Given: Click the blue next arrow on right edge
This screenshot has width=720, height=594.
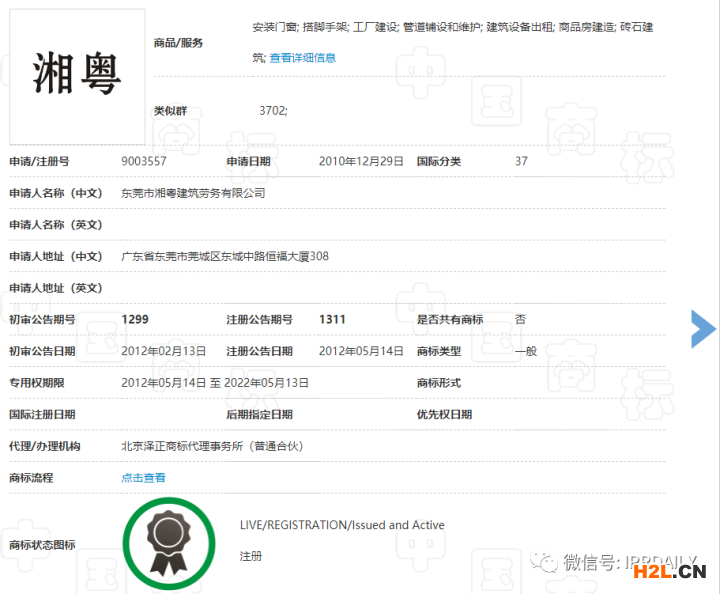Looking at the screenshot, I should point(704,329).
